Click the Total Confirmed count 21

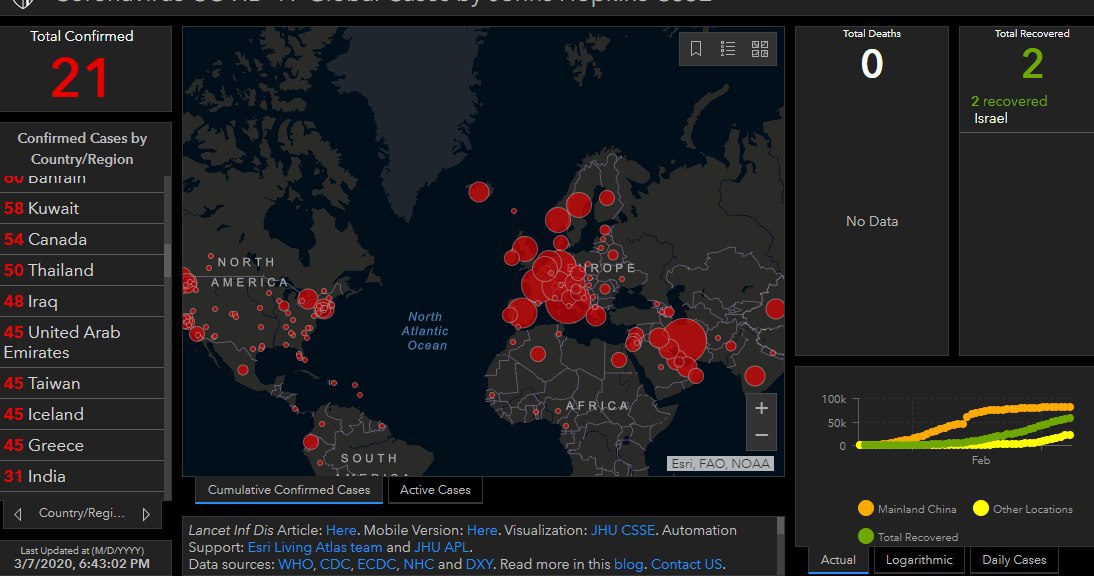pyautogui.click(x=80, y=78)
